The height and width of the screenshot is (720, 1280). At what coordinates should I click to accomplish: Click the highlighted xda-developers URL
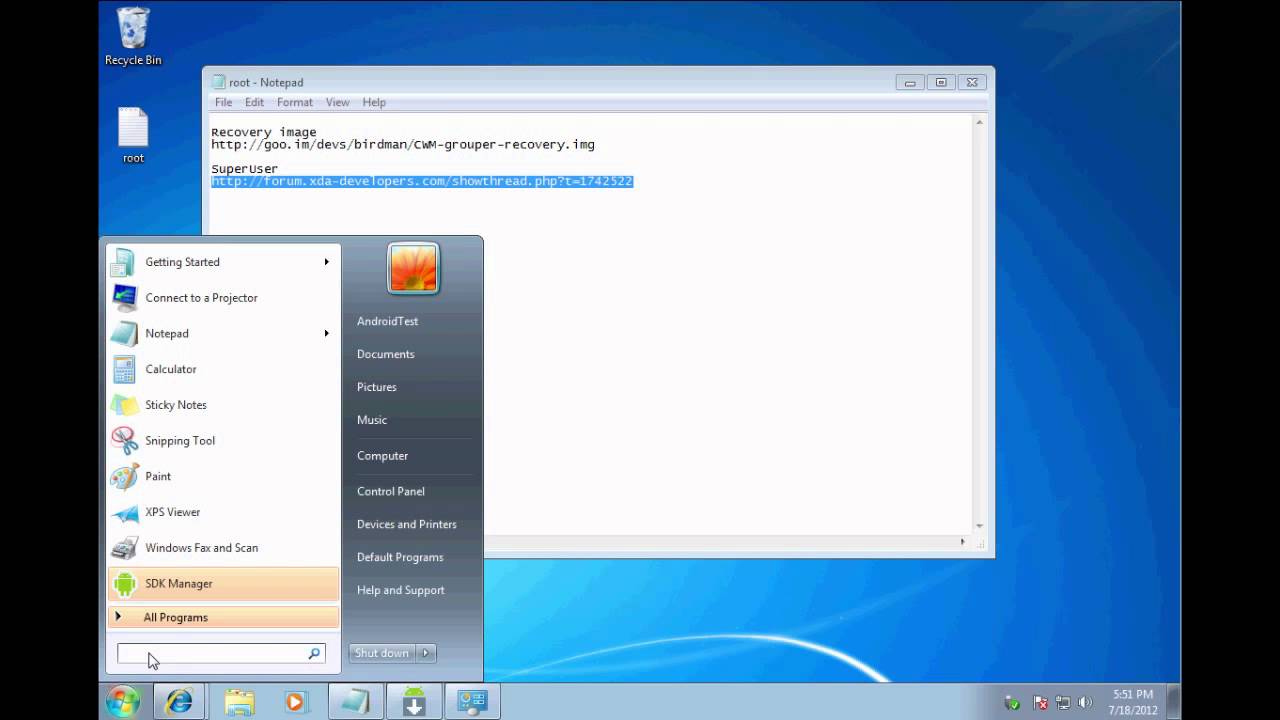(422, 181)
